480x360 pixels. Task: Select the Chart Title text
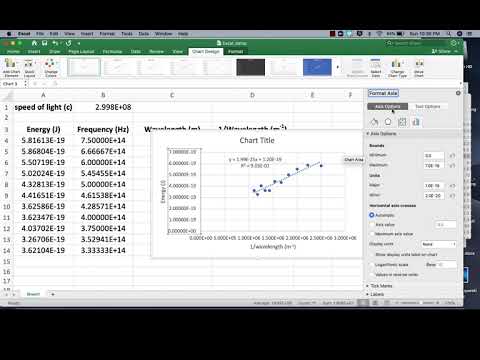257,140
